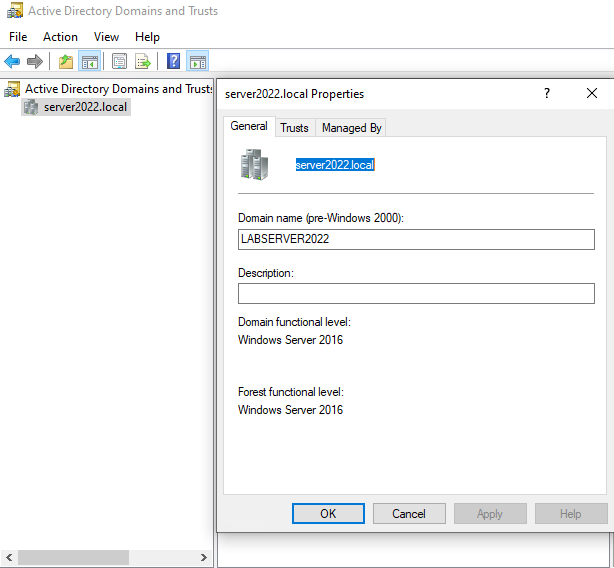Click into the Description text field

click(416, 293)
